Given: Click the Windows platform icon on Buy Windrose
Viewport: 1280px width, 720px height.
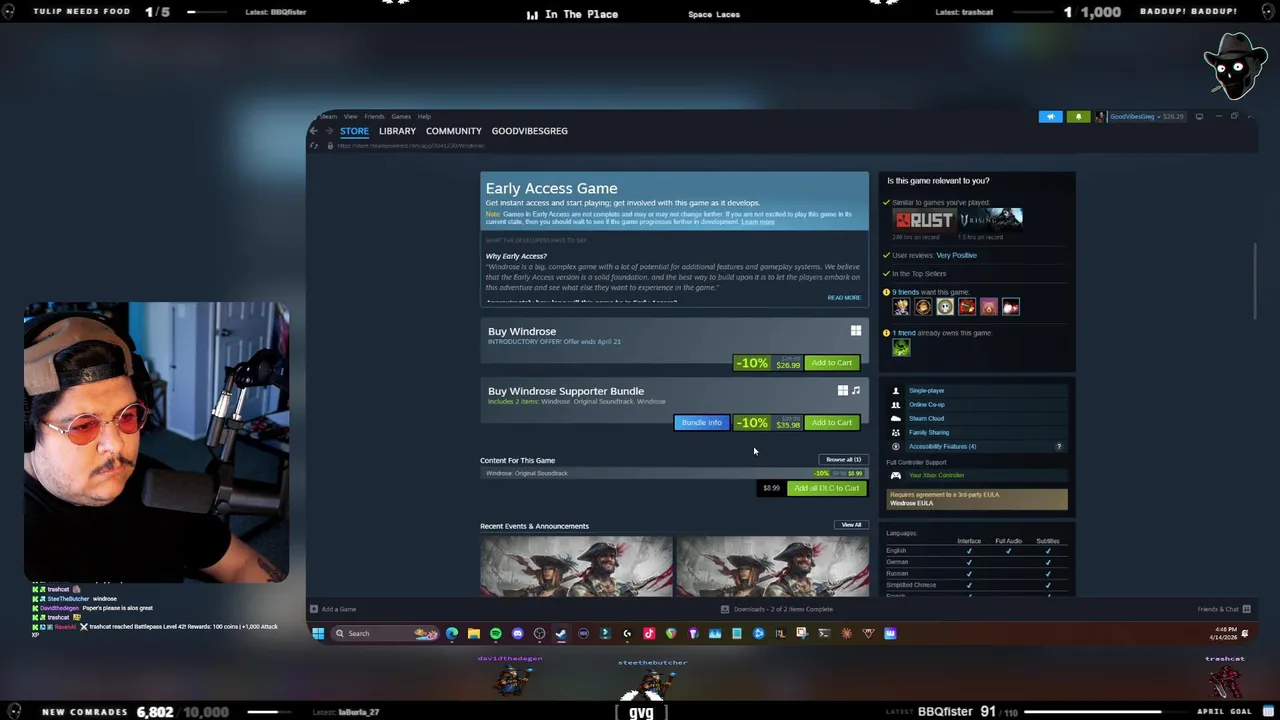Looking at the screenshot, I should pos(856,331).
